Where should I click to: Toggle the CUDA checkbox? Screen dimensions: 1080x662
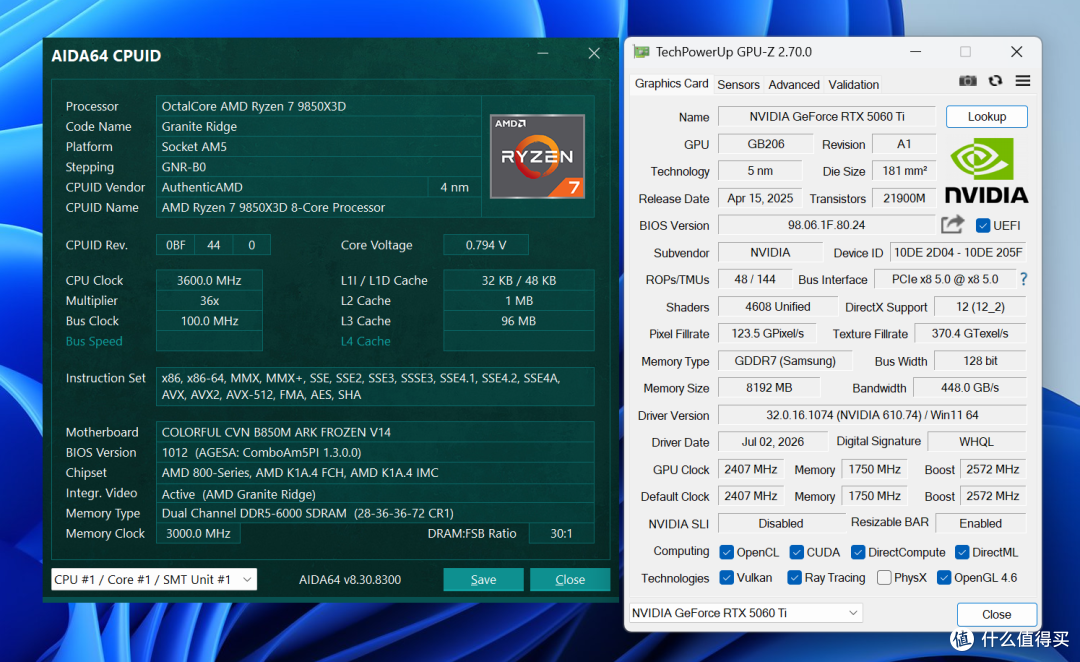click(x=796, y=552)
